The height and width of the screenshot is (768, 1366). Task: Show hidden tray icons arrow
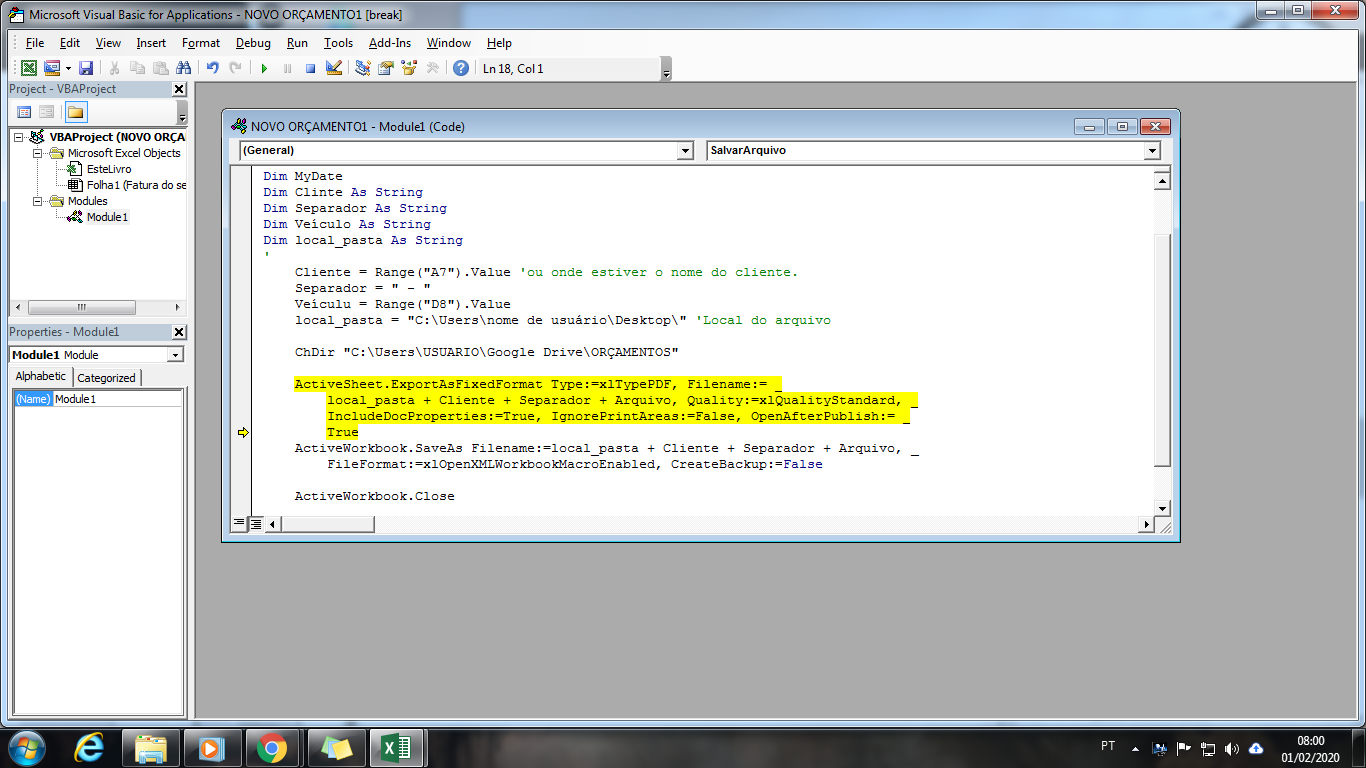click(x=1135, y=748)
